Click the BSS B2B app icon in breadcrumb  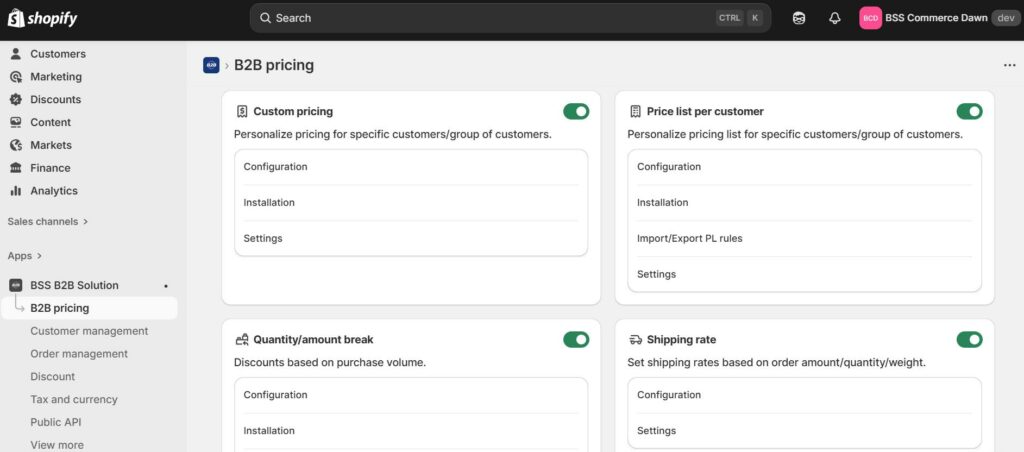point(211,65)
